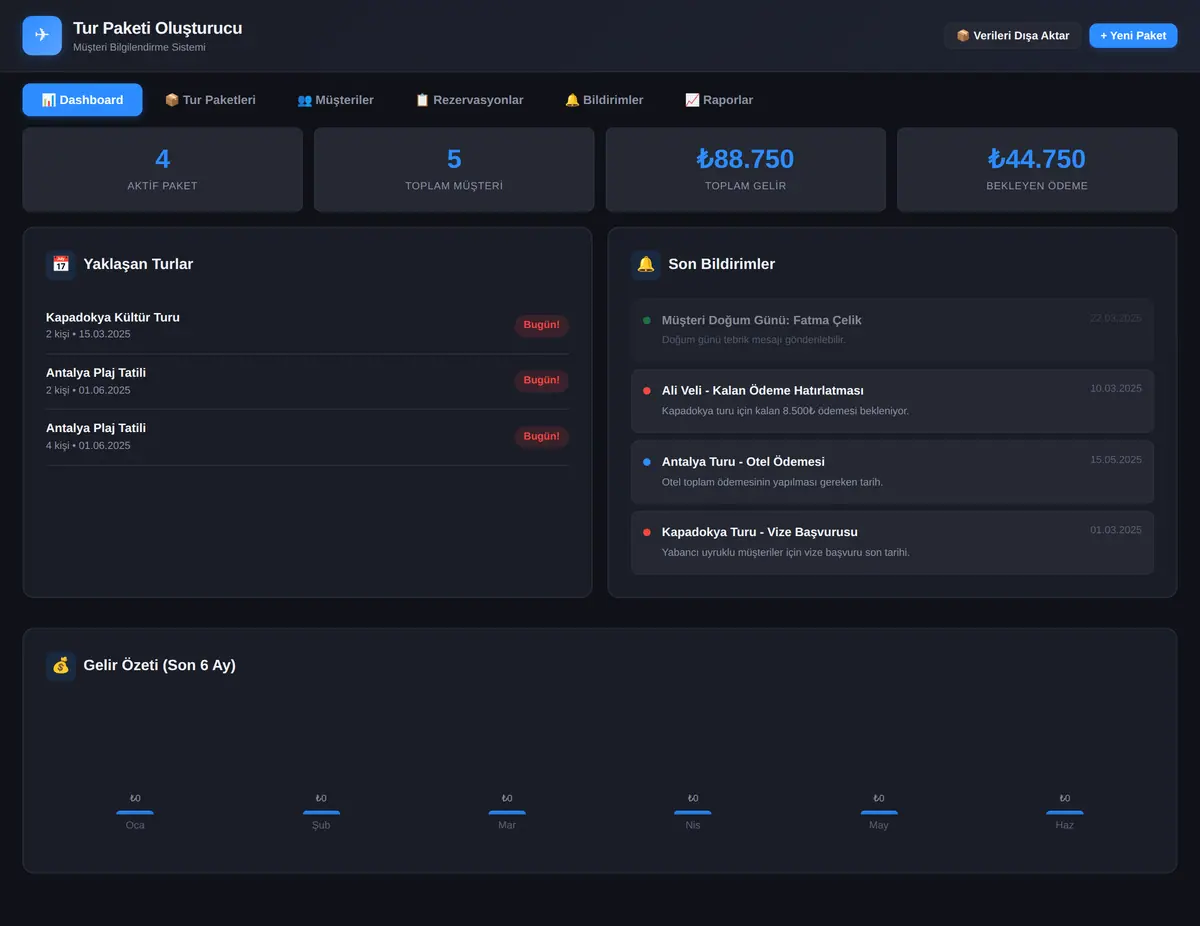The width and height of the screenshot is (1200, 926).
Task: Click the Bugün! badge on the 4 kişi tour
Action: tap(541, 437)
